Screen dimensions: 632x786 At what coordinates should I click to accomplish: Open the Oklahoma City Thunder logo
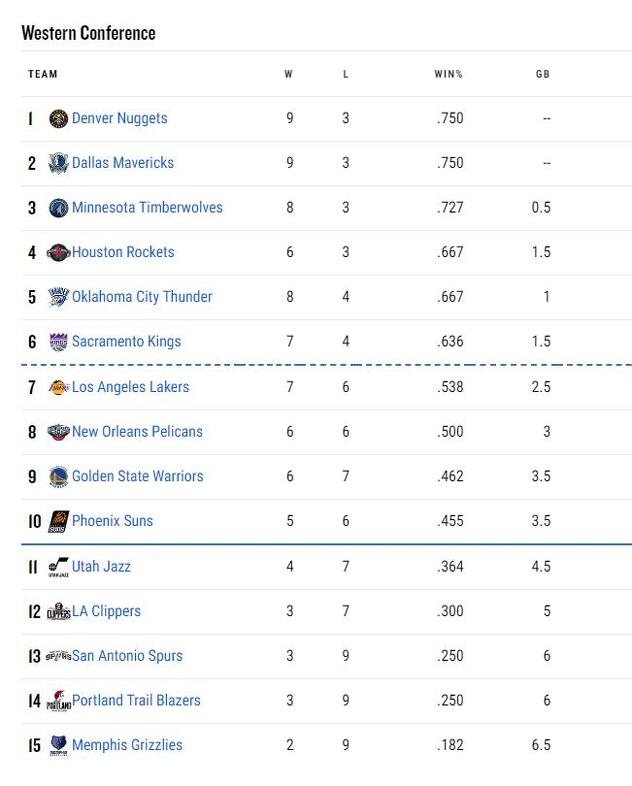click(58, 297)
